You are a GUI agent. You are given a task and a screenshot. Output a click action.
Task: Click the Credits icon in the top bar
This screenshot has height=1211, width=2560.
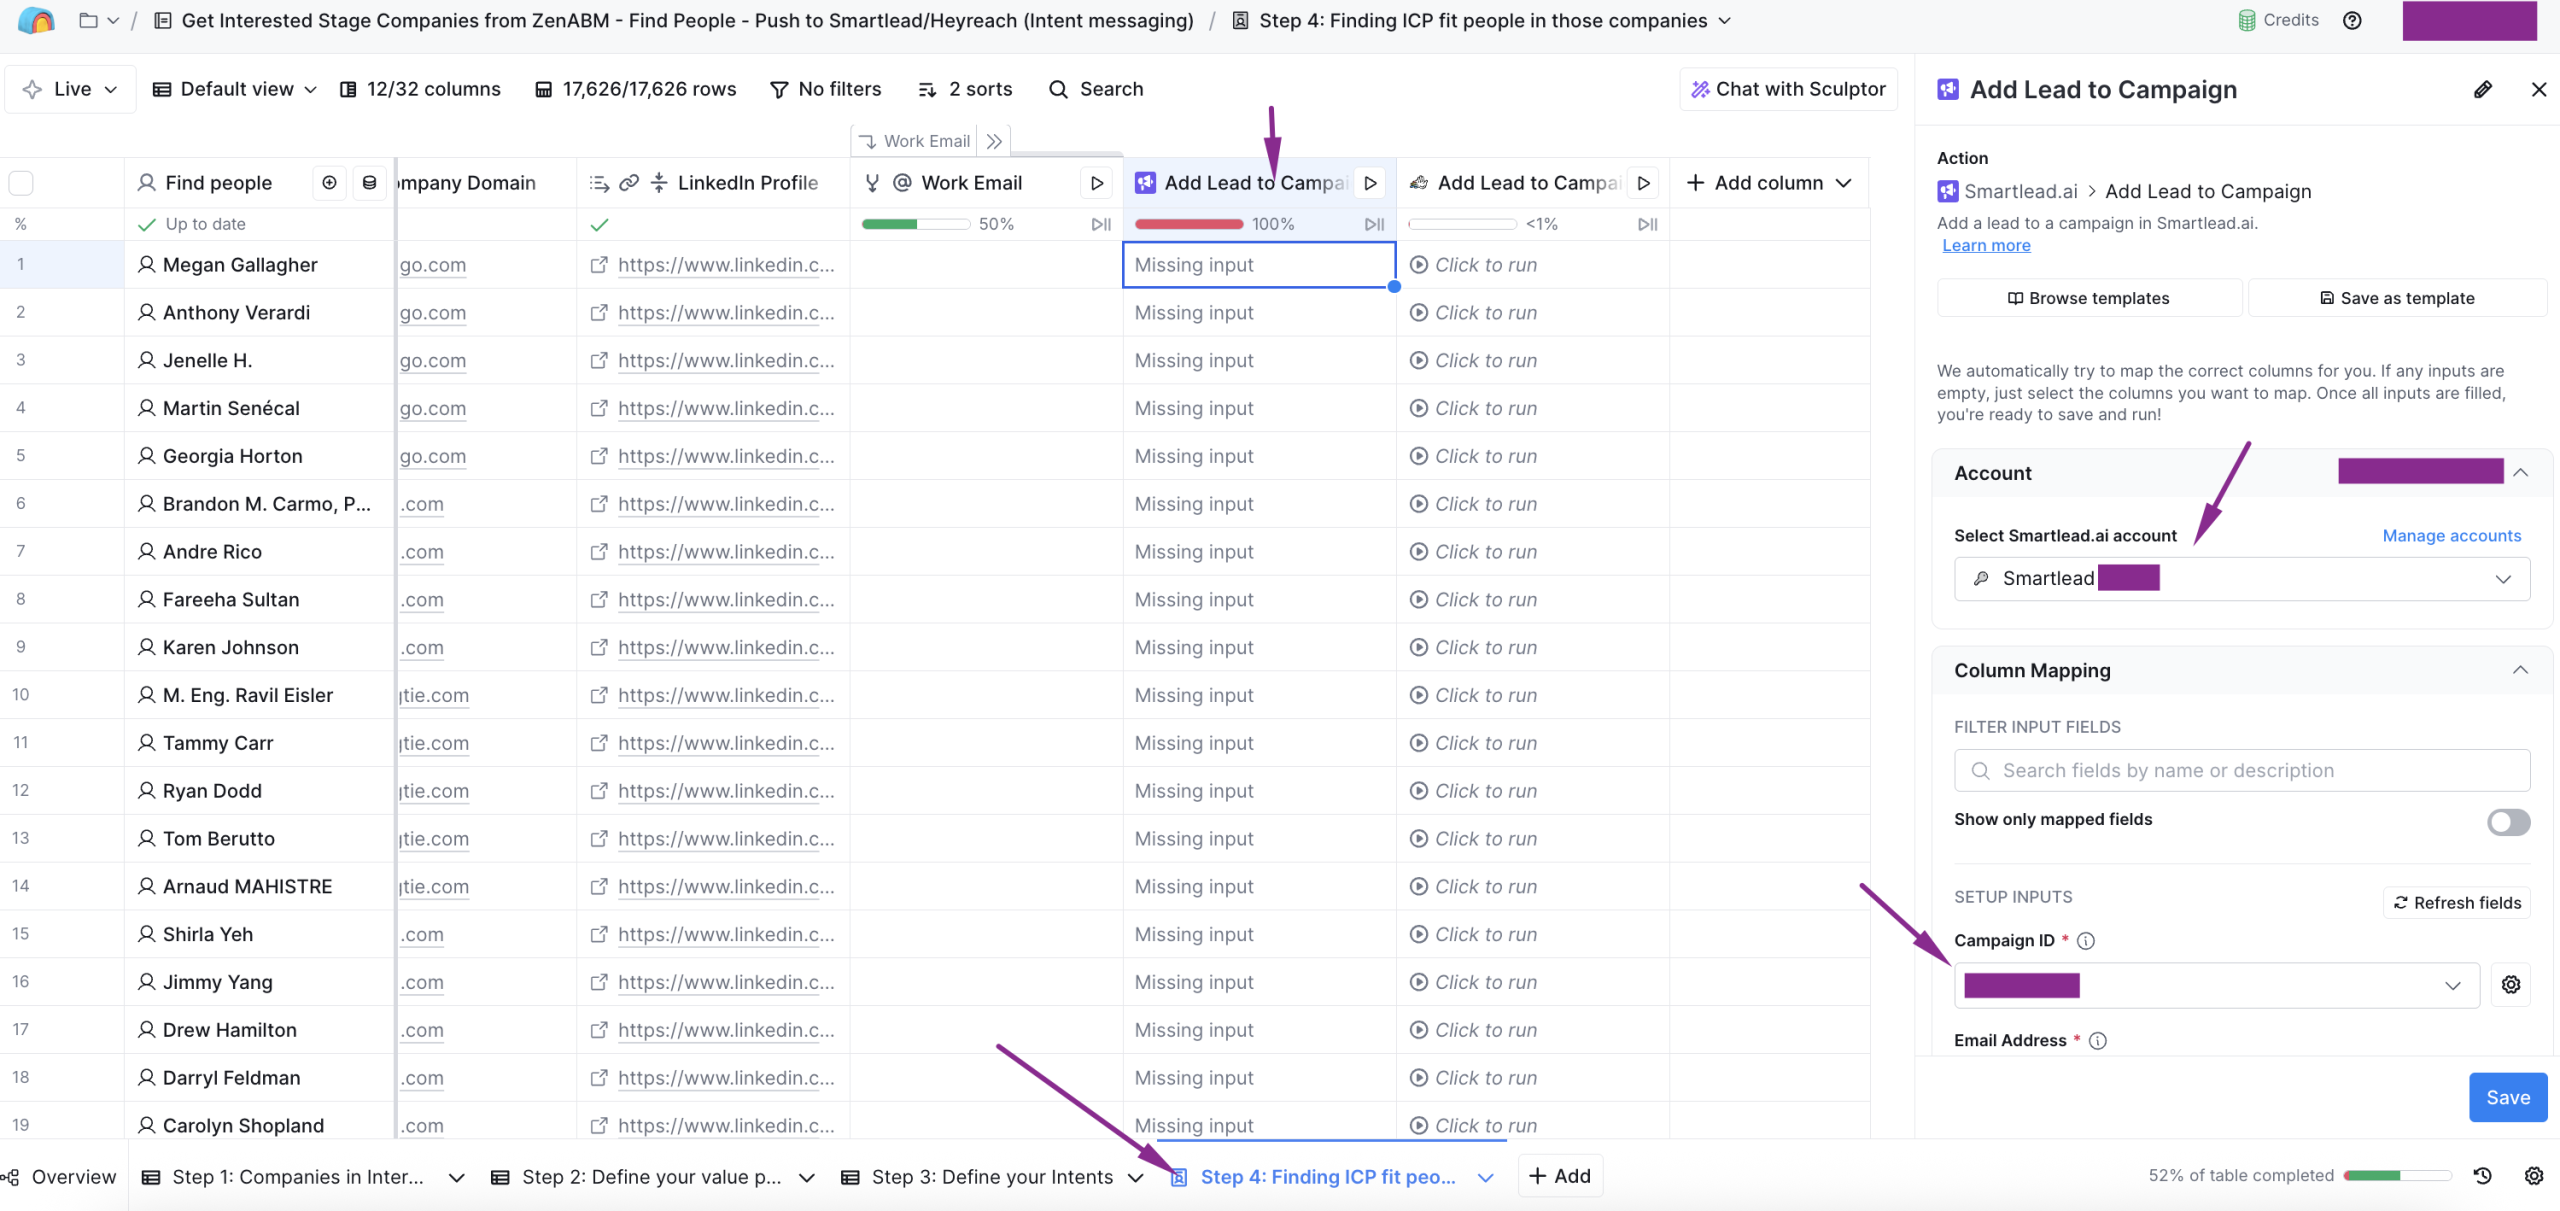tap(2247, 20)
